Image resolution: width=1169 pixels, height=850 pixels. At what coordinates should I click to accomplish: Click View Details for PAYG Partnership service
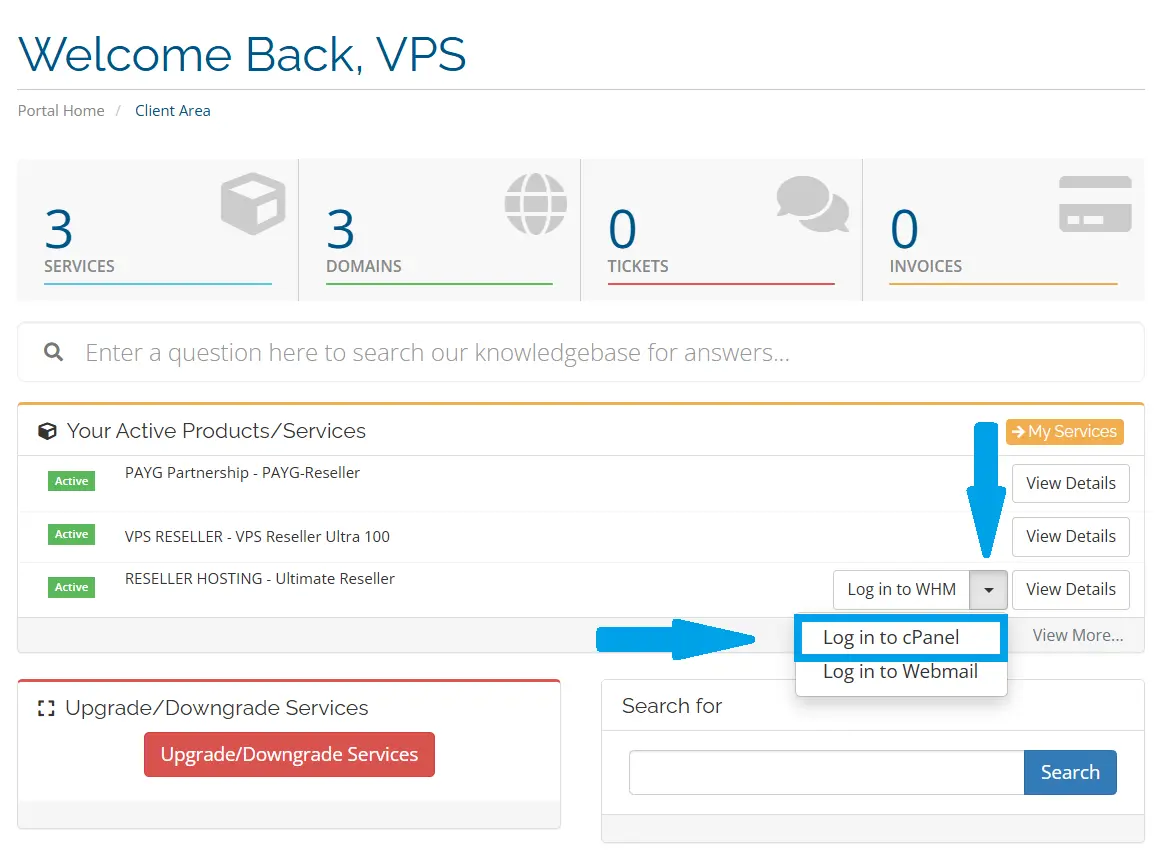click(1070, 483)
